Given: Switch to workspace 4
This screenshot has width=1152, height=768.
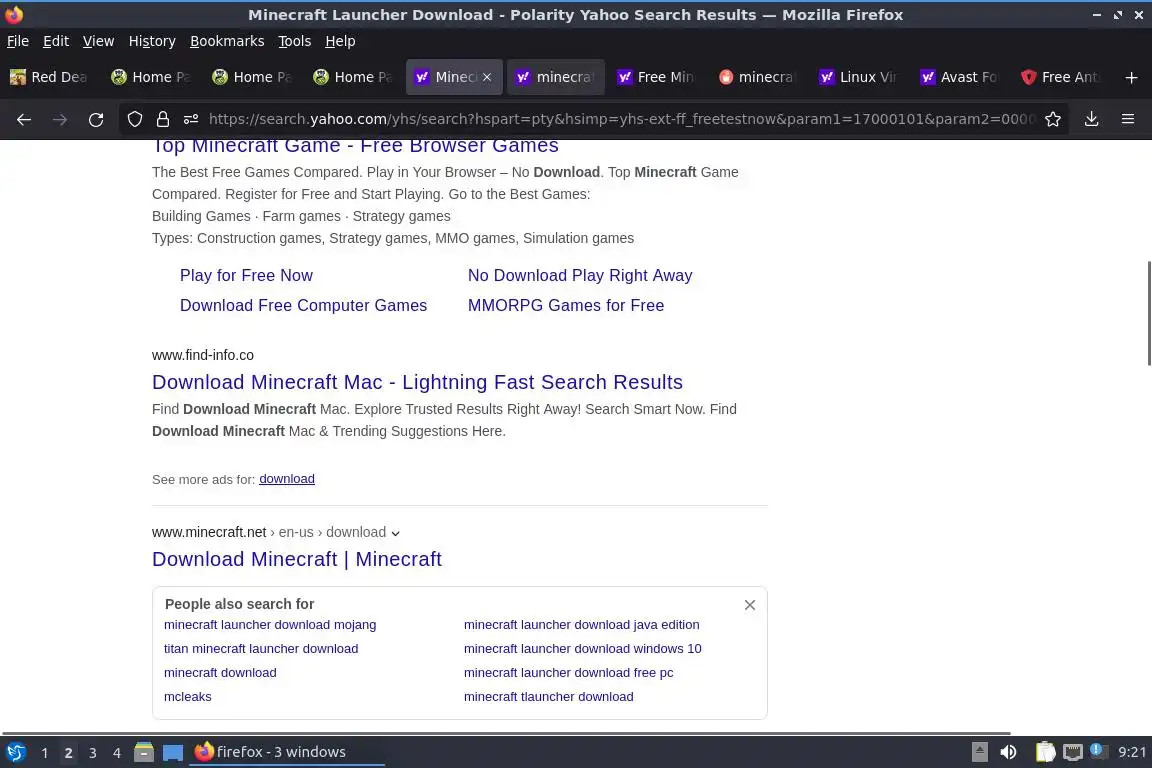Looking at the screenshot, I should click(x=117, y=753).
